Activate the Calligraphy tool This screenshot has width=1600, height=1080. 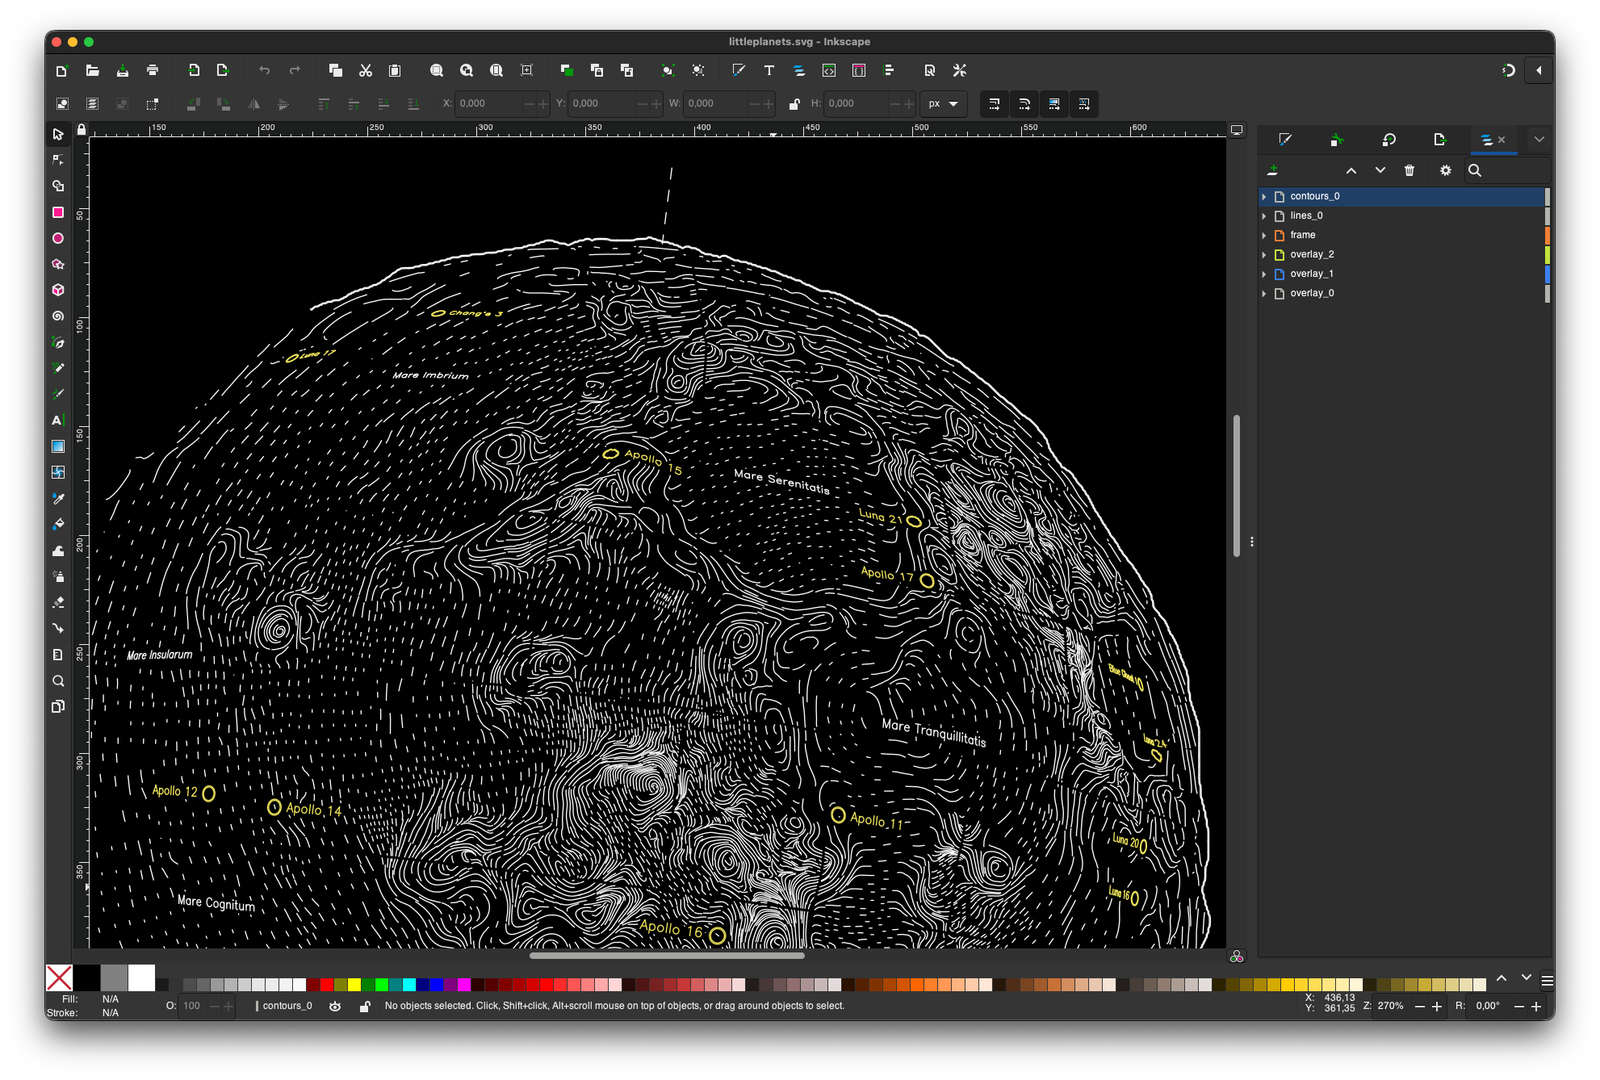pos(58,392)
